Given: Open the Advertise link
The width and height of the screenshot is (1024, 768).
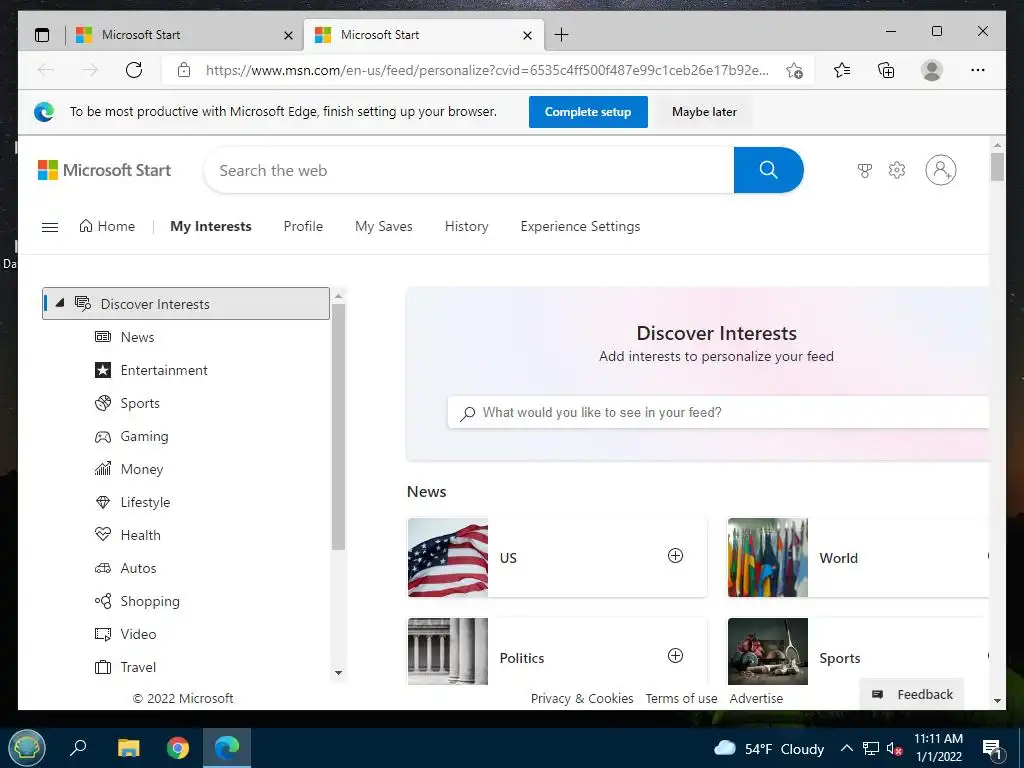Looking at the screenshot, I should (756, 698).
